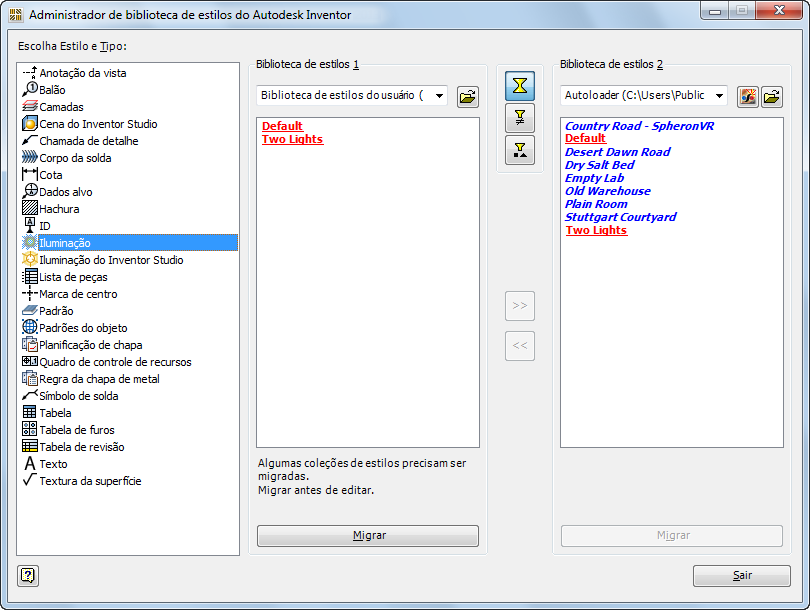Click the Lista de peças icon

tap(30, 276)
